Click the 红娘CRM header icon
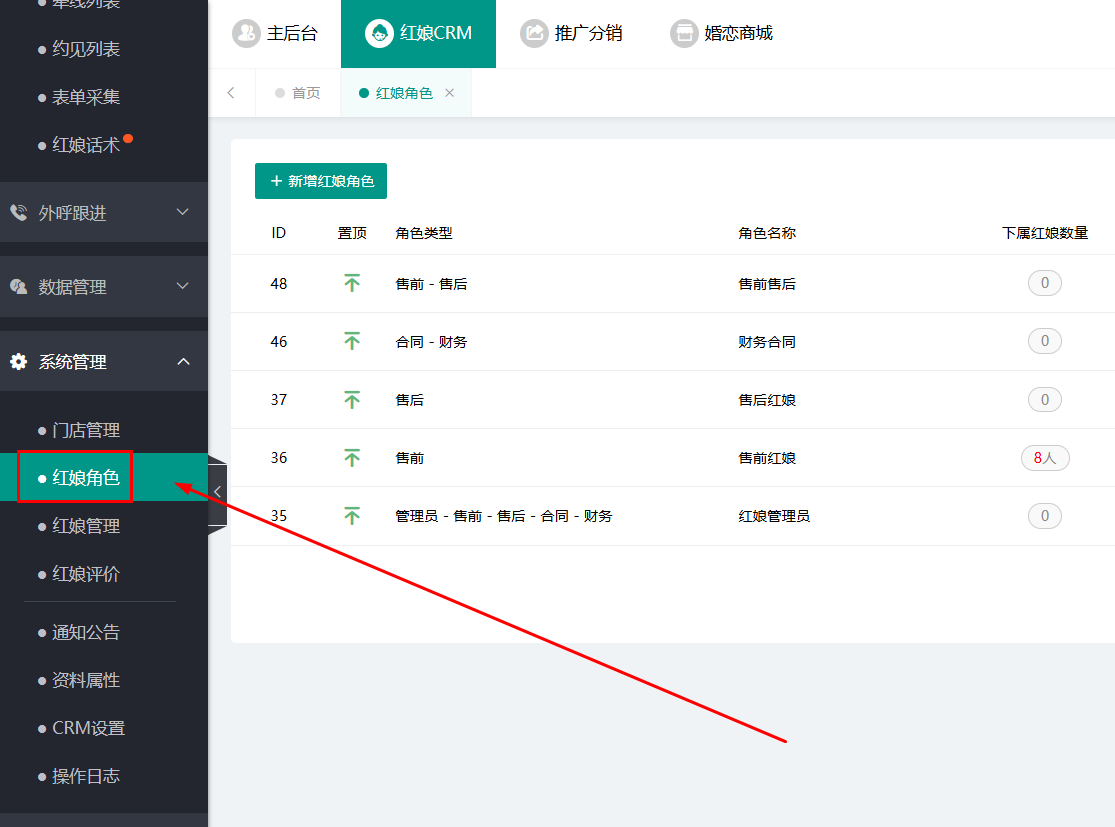1115x827 pixels. click(379, 33)
